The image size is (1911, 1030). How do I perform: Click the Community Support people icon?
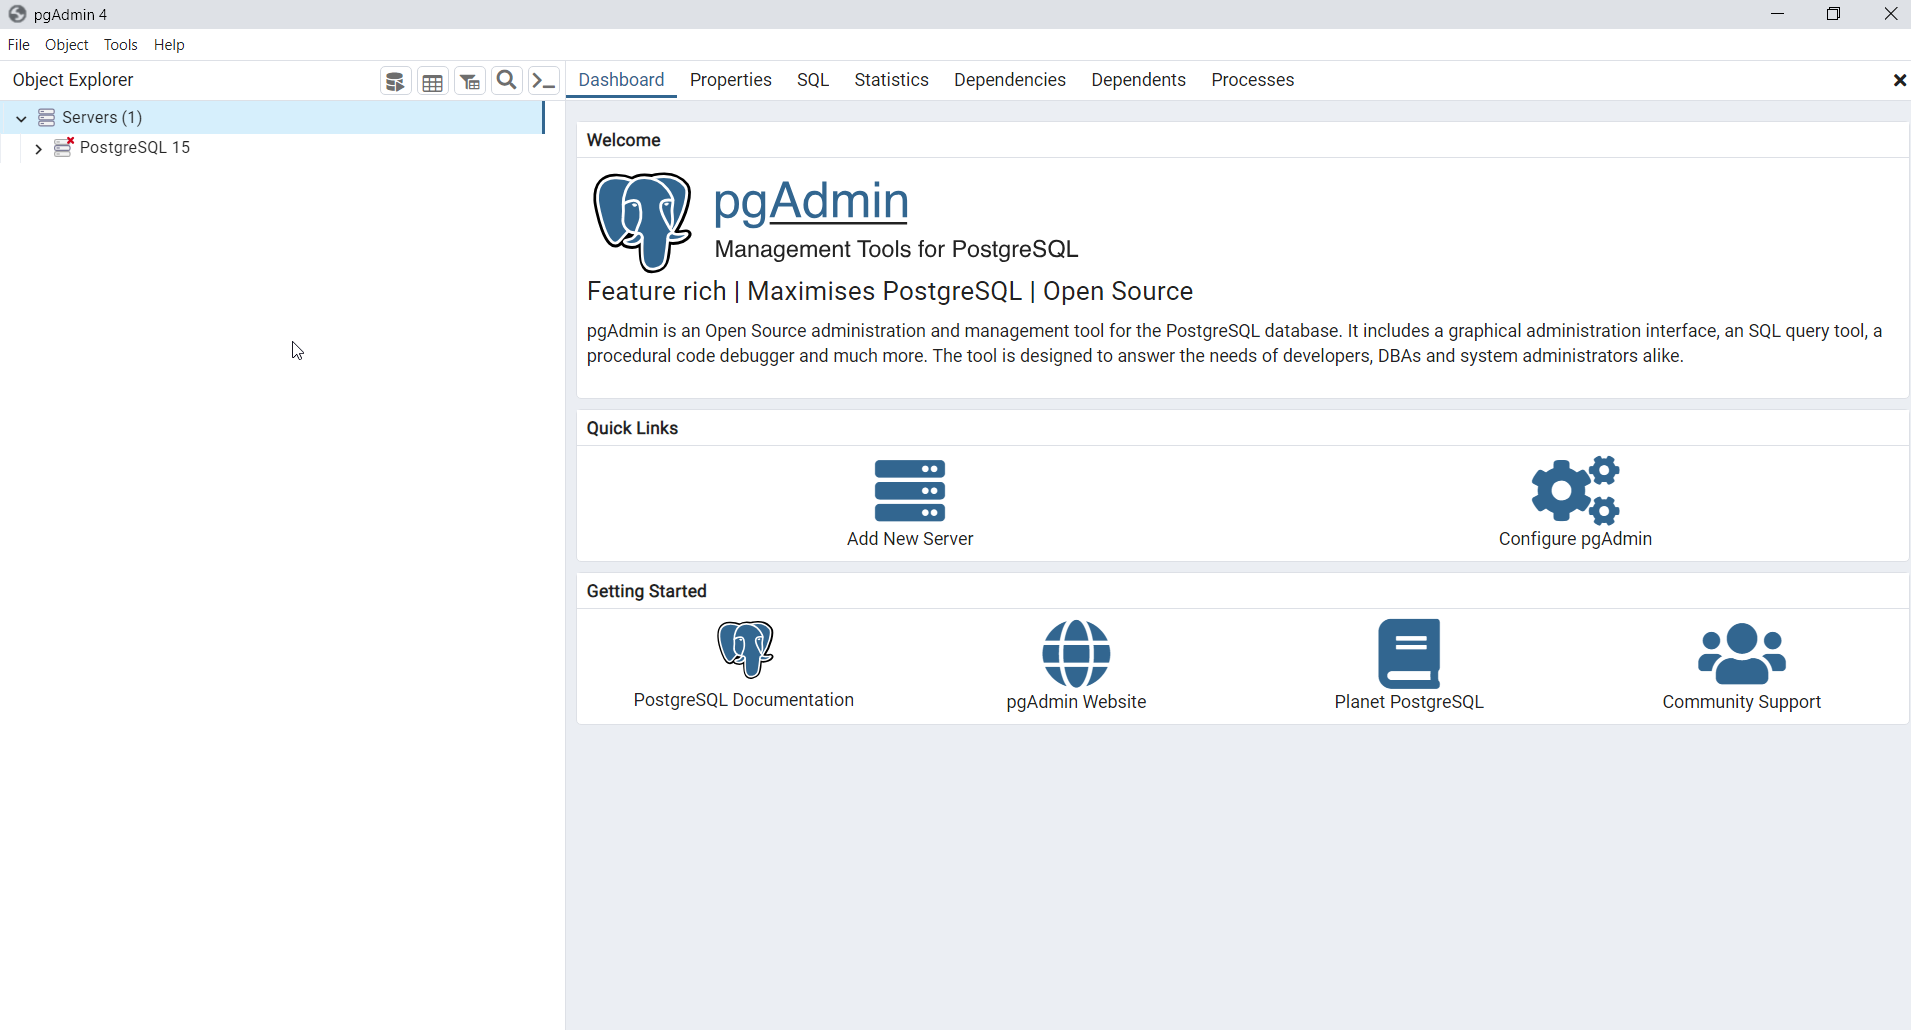tap(1741, 653)
